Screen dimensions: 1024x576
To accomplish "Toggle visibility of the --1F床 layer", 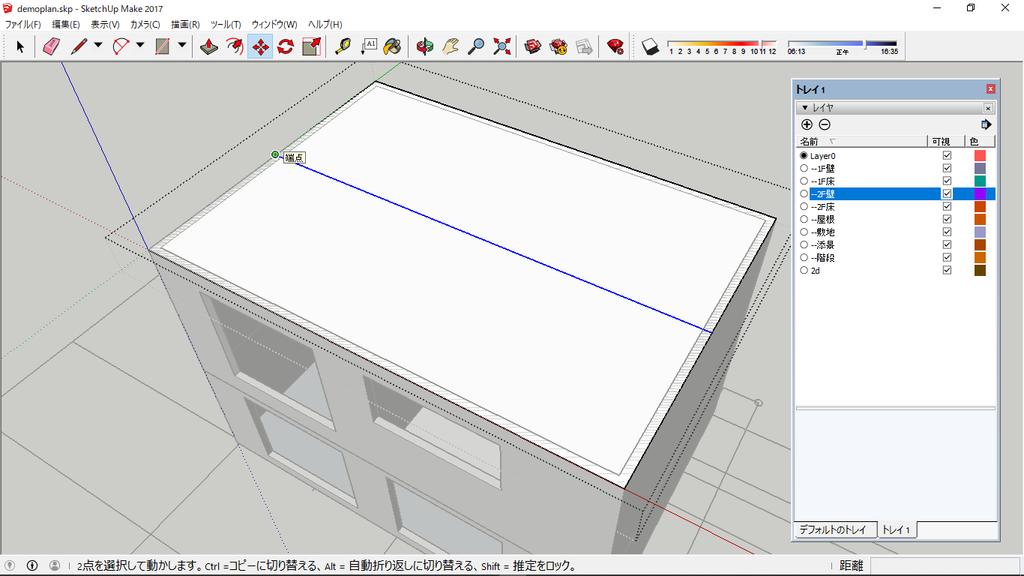I will [x=947, y=181].
